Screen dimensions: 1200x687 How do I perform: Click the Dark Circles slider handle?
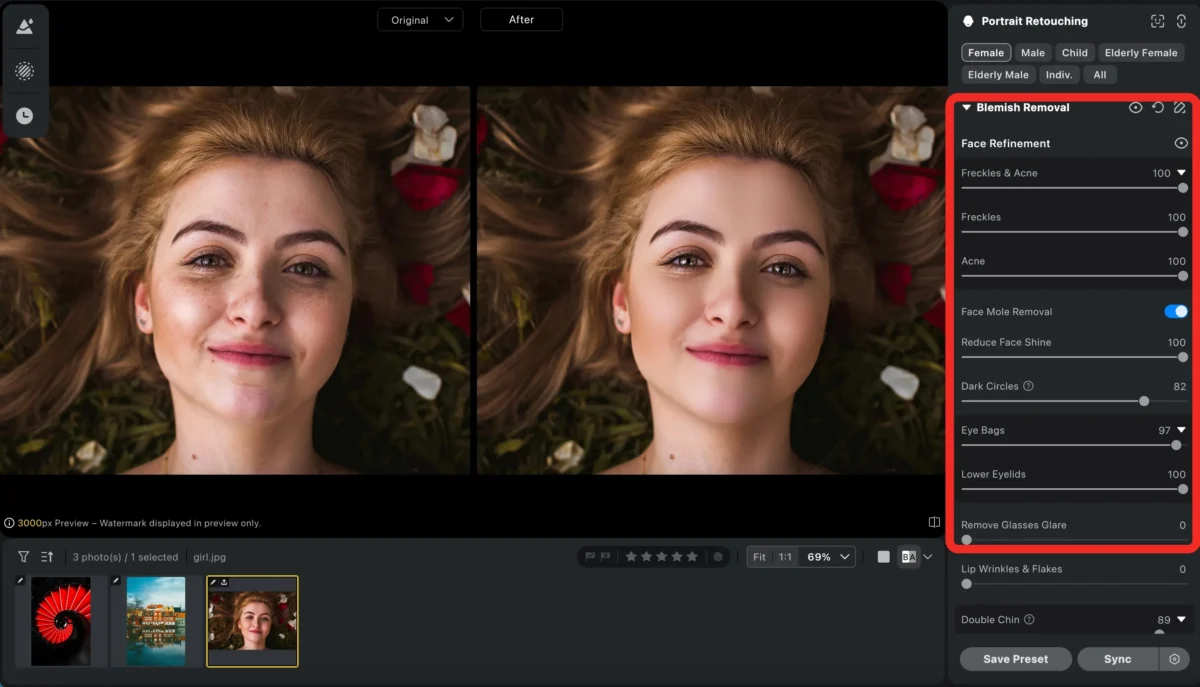[x=1144, y=401]
